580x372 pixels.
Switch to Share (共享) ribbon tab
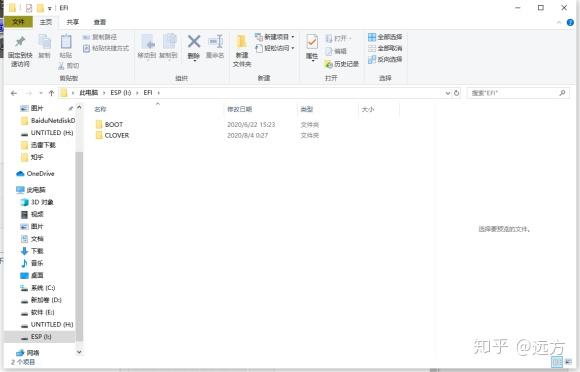72,22
